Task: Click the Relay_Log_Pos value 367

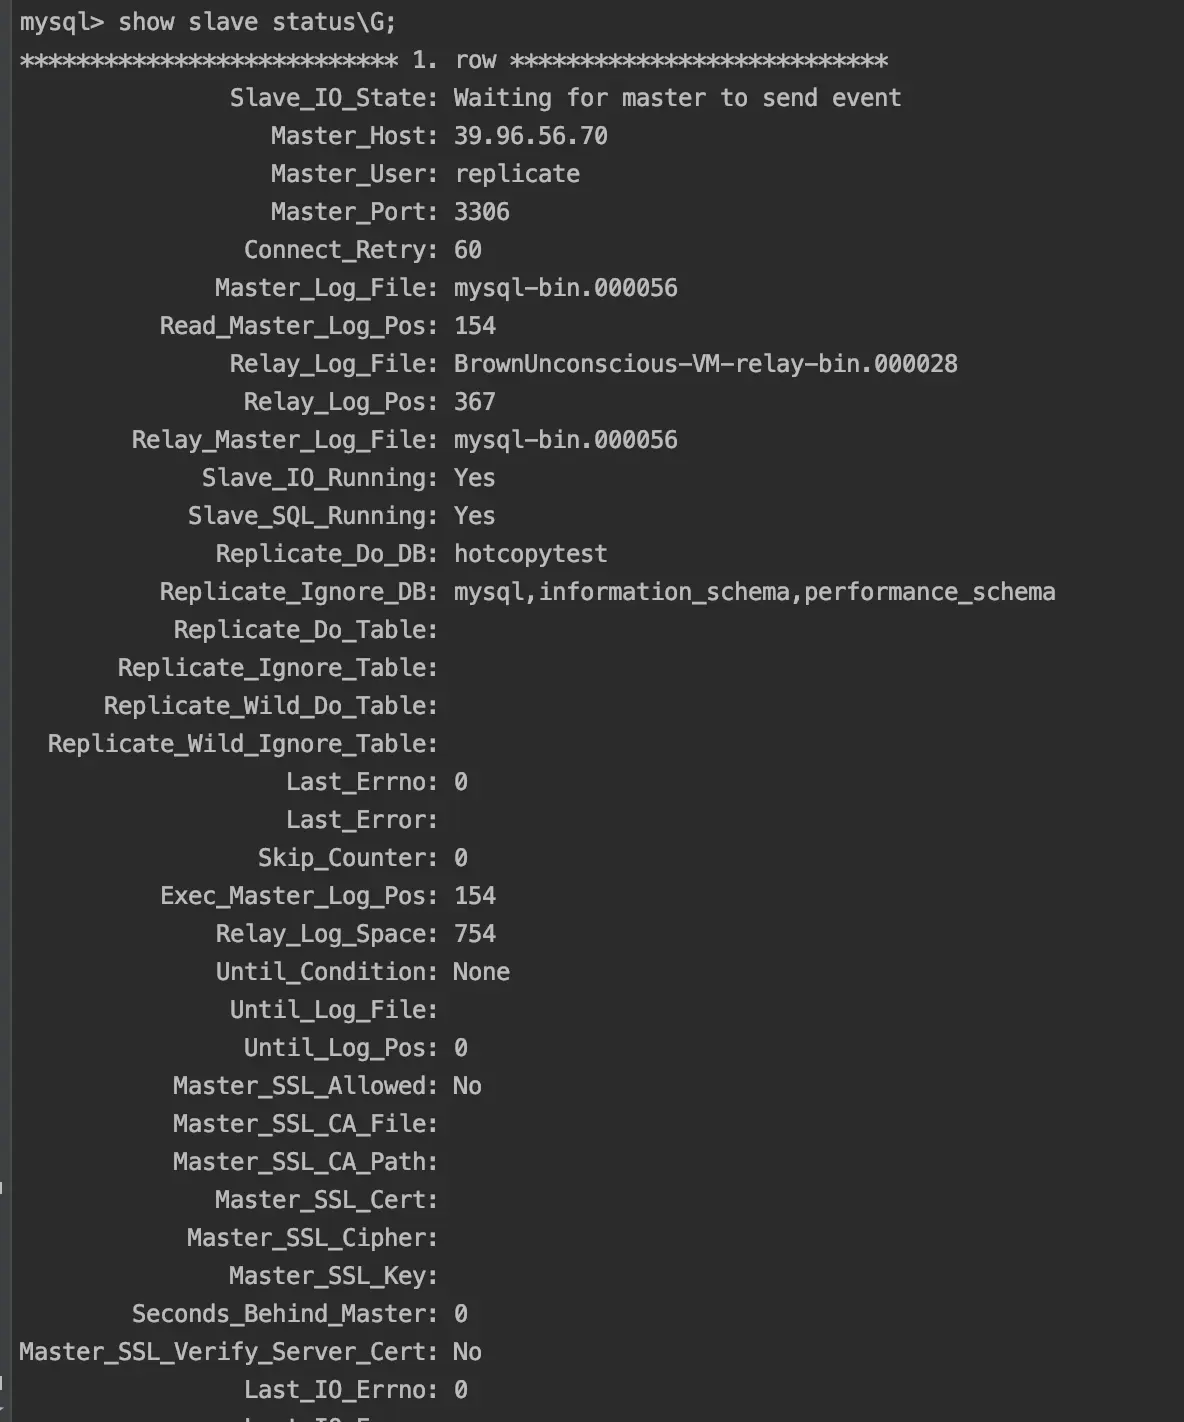Action: point(474,402)
